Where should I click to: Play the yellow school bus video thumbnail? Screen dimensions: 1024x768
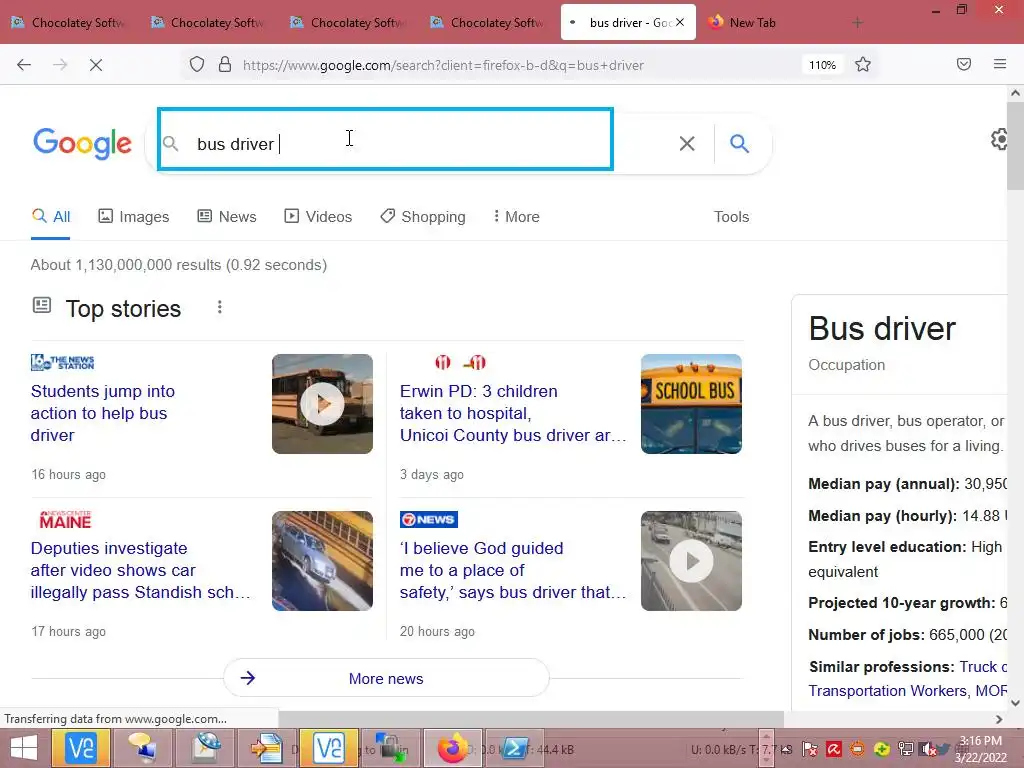pos(323,404)
